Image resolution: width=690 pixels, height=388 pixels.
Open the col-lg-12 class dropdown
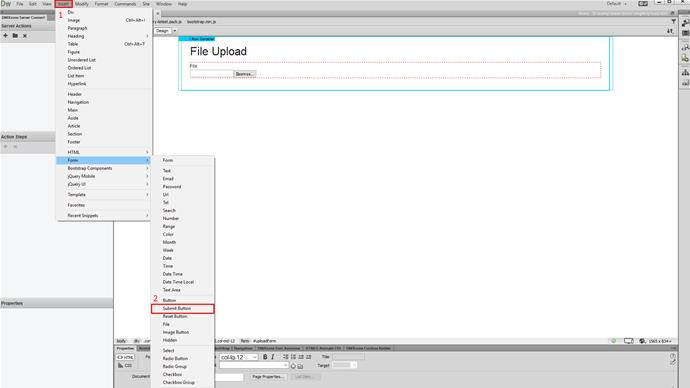(x=255, y=357)
